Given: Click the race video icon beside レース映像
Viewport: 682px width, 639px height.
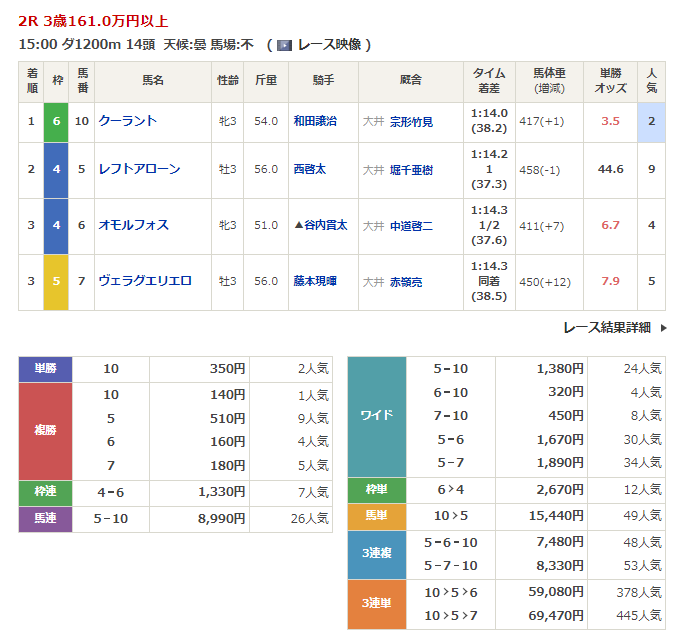Looking at the screenshot, I should pos(285,45).
